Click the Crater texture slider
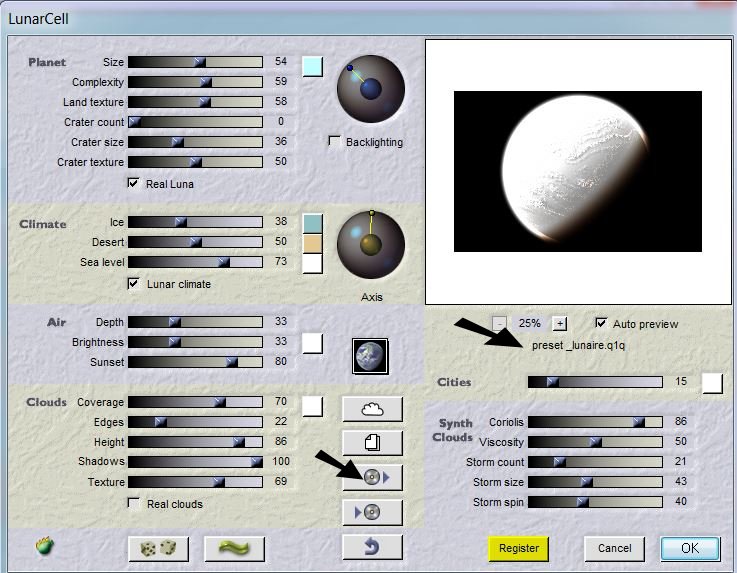 (196, 162)
